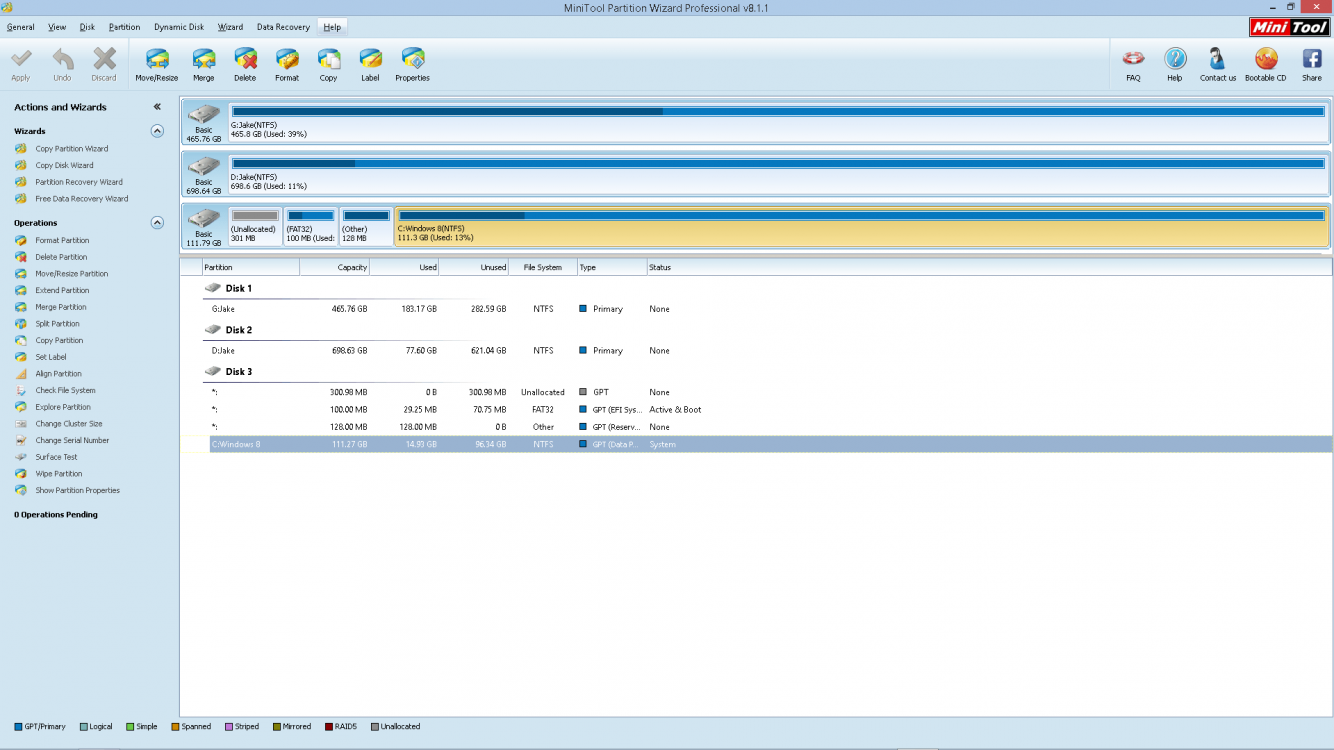Choose Align Partition operation
This screenshot has height=750, width=1334.
pyautogui.click(x=59, y=374)
